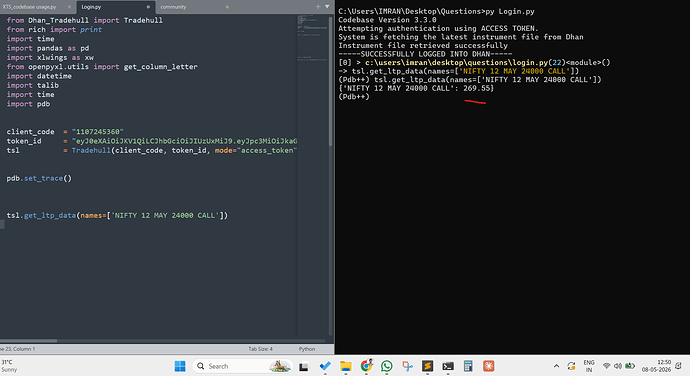Open Python syntax selector in status bar

point(307,349)
